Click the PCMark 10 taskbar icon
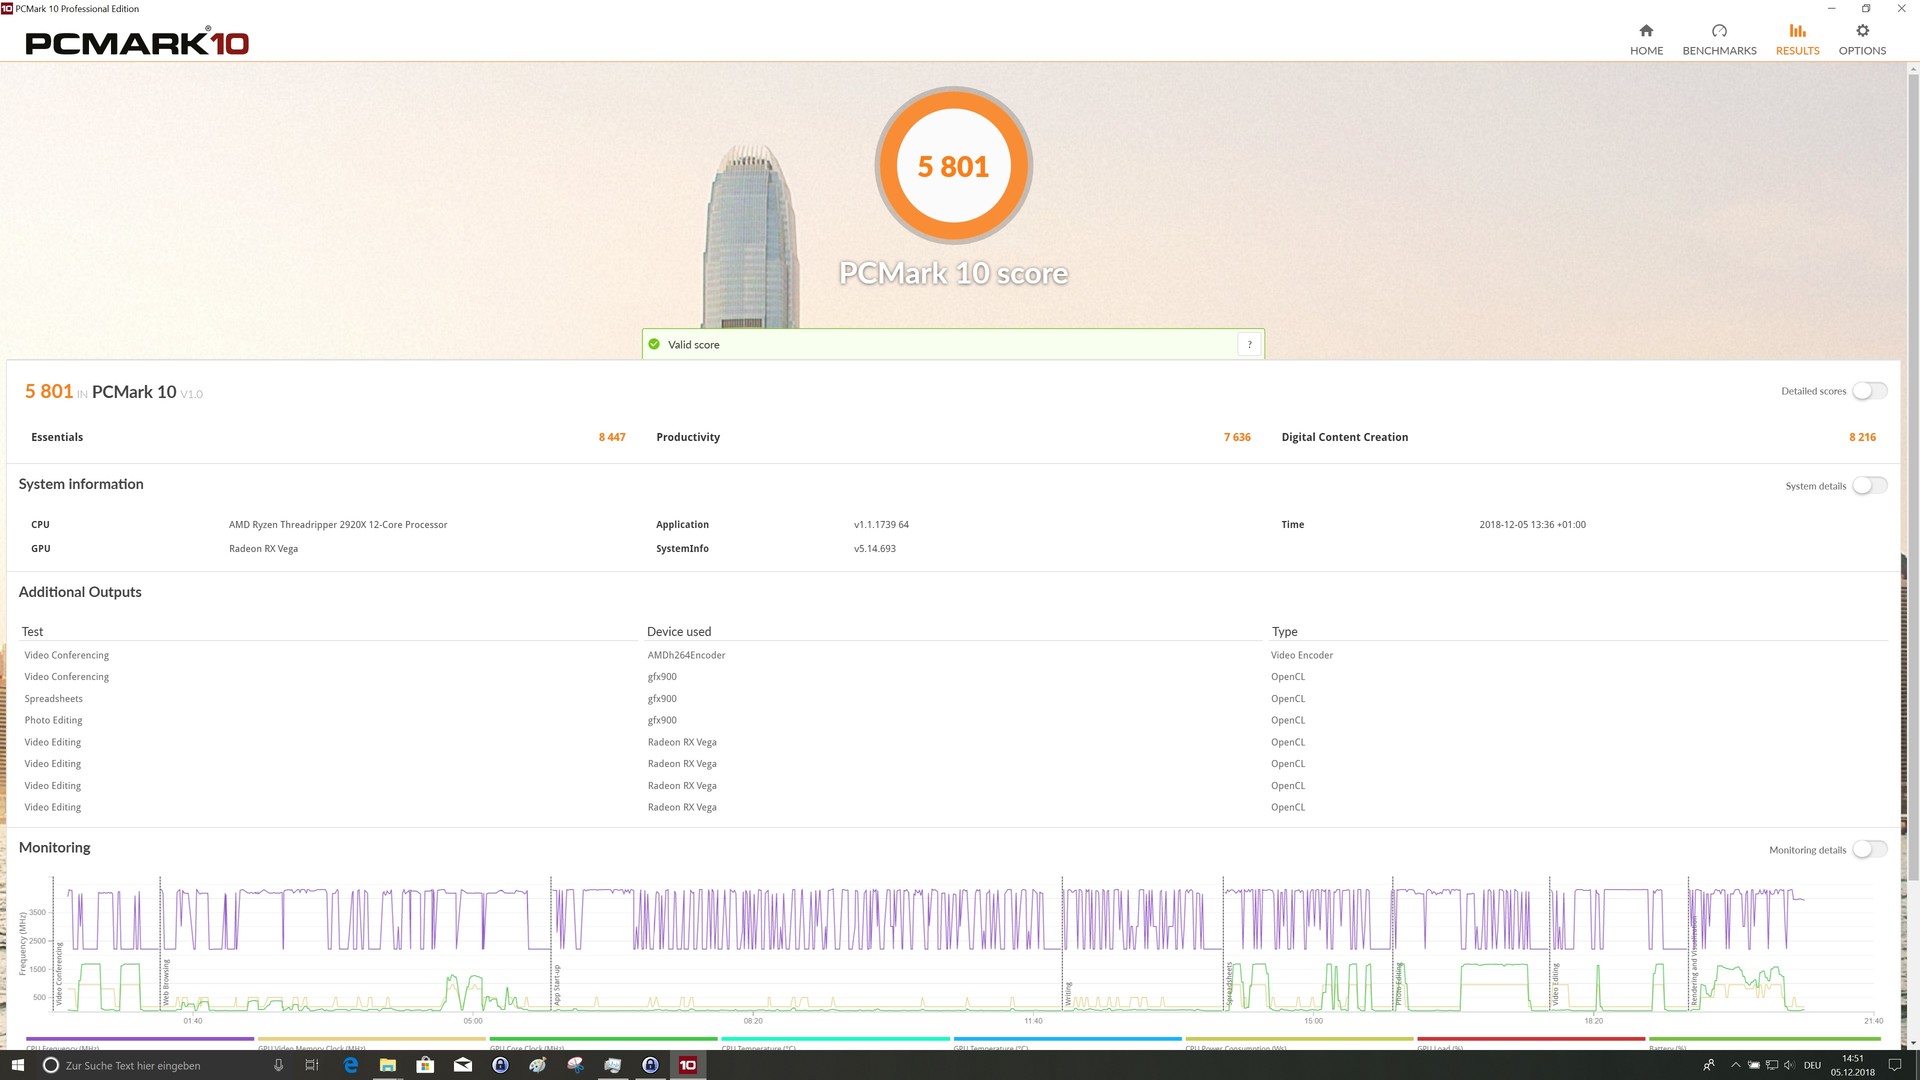The height and width of the screenshot is (1080, 1920). [688, 1065]
